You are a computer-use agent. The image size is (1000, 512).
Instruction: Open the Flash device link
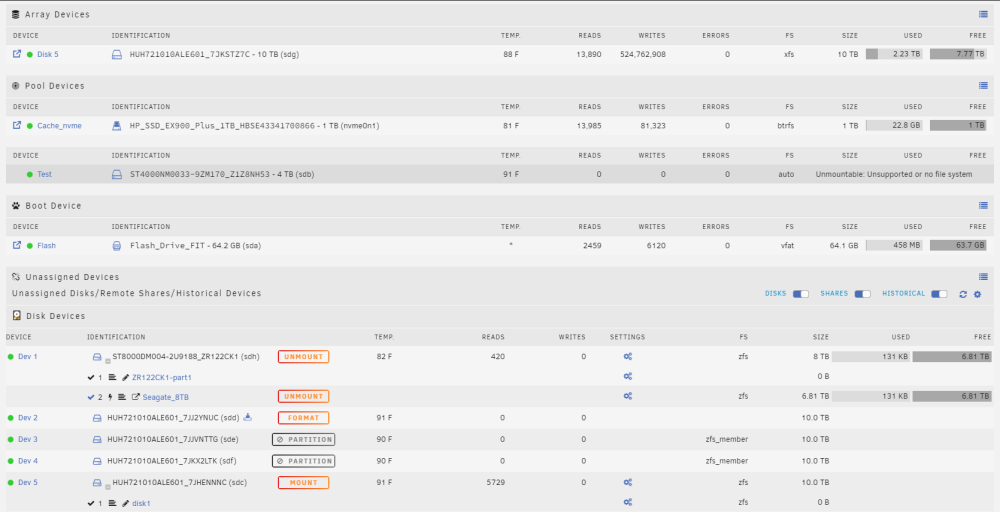point(47,246)
